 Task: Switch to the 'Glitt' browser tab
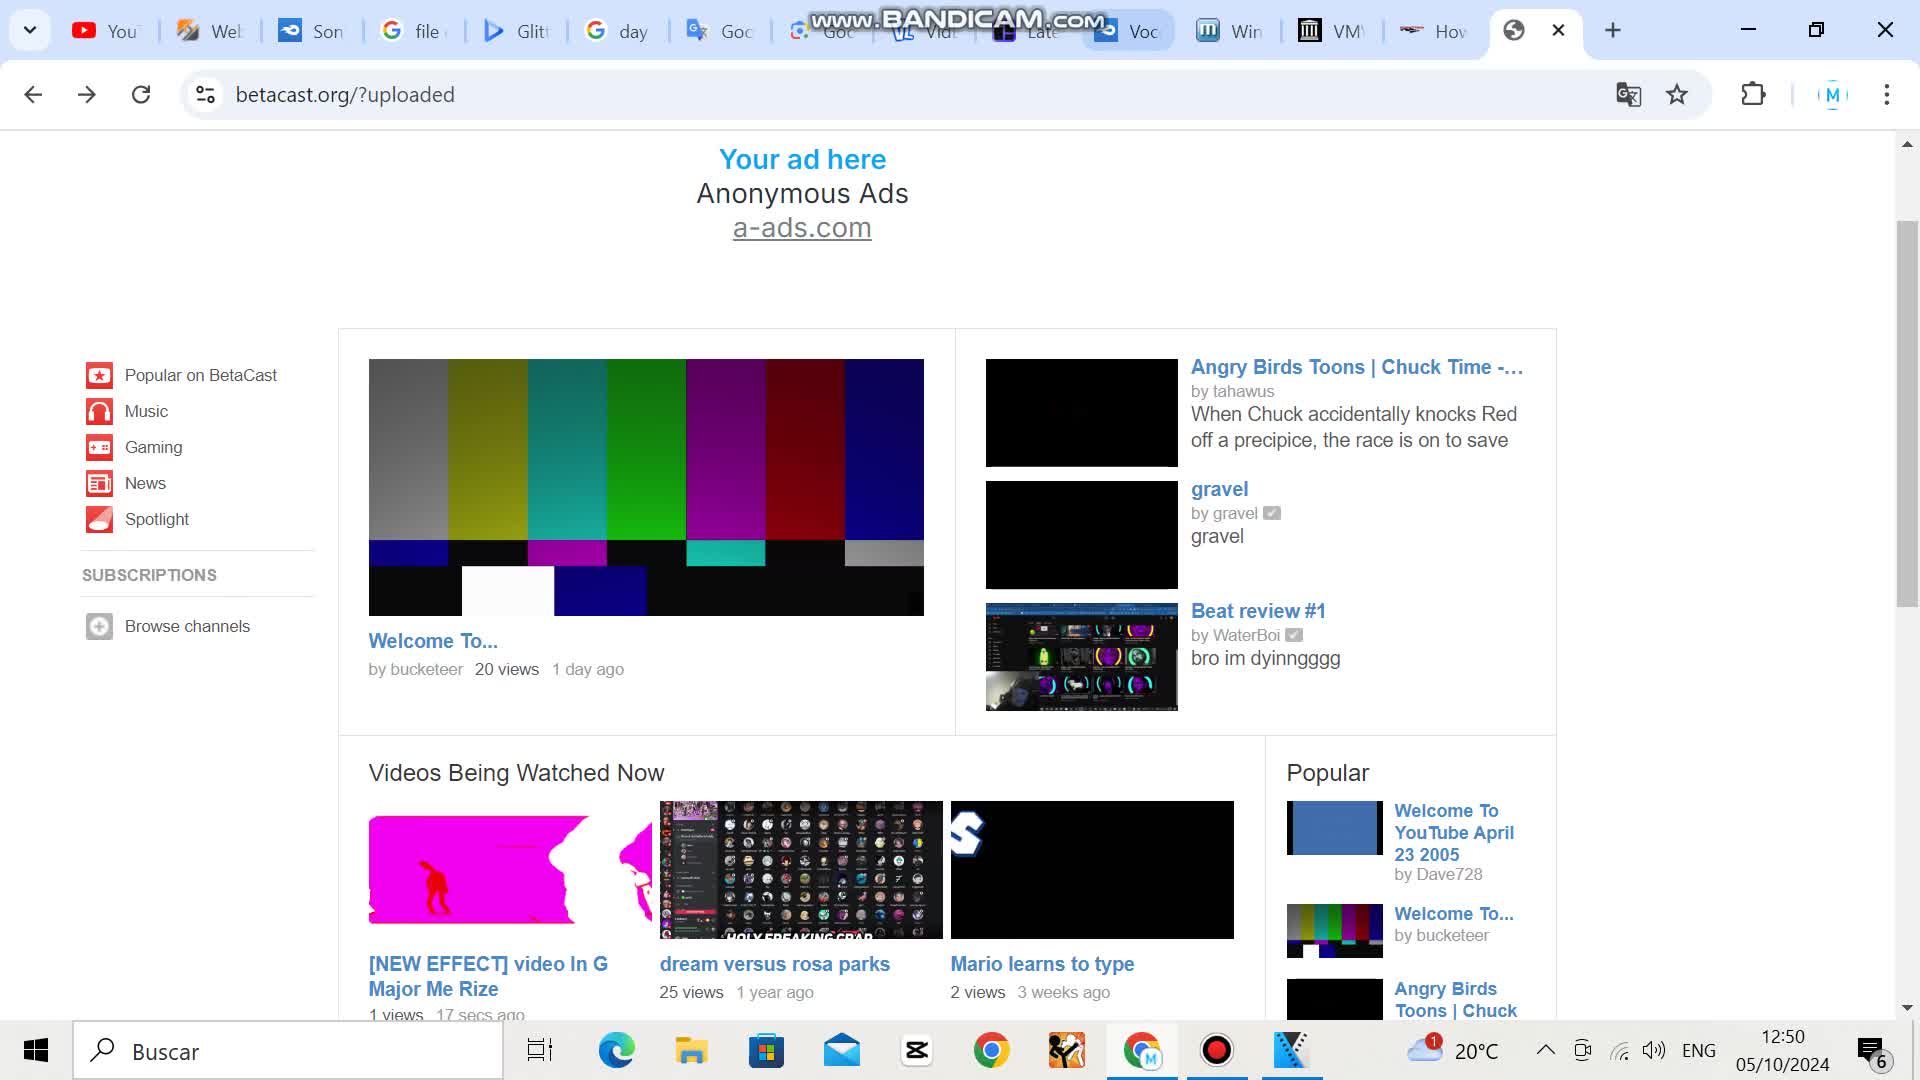(516, 31)
